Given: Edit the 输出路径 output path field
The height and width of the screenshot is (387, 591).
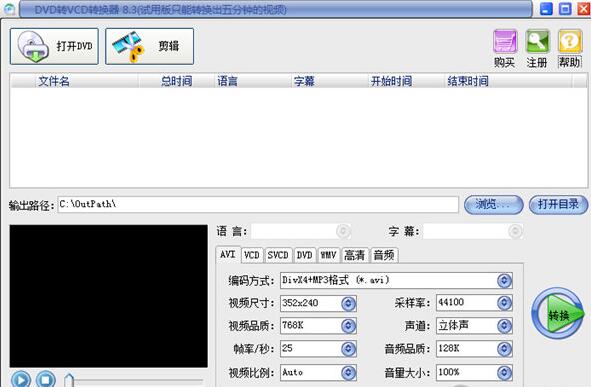Looking at the screenshot, I should (x=258, y=205).
